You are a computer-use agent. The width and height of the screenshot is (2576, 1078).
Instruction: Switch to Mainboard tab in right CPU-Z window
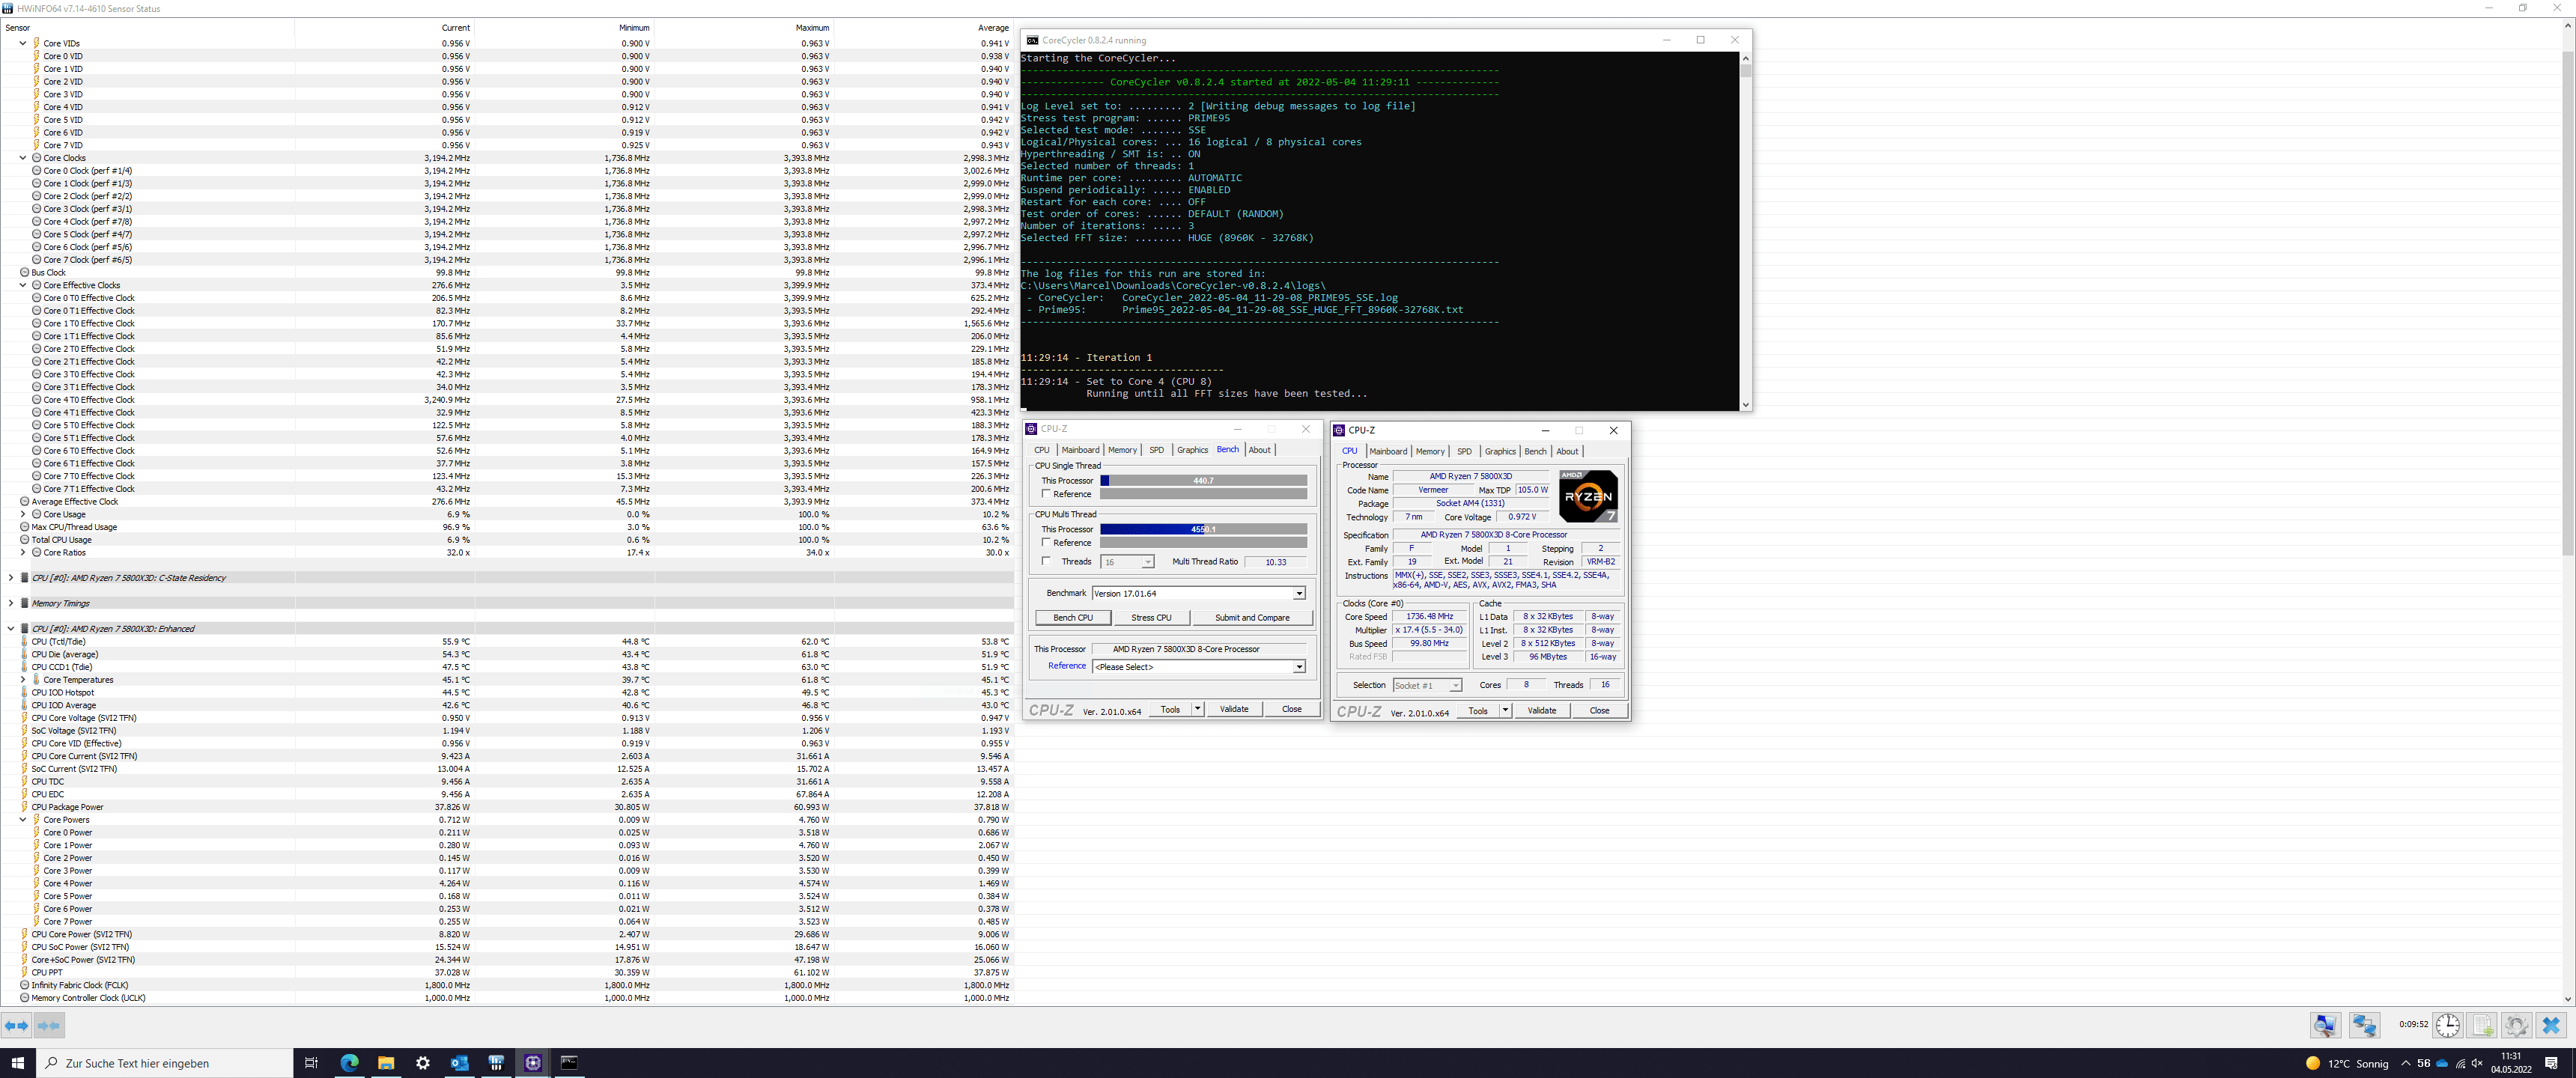[1388, 451]
